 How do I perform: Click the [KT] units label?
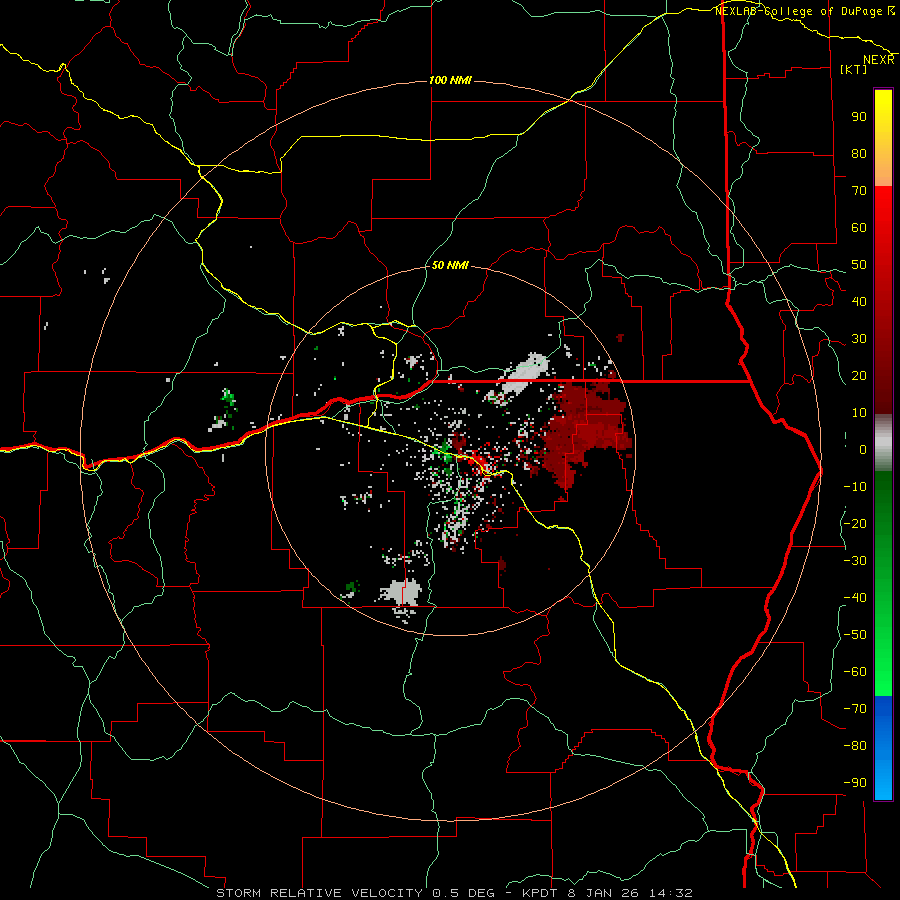coord(854,69)
